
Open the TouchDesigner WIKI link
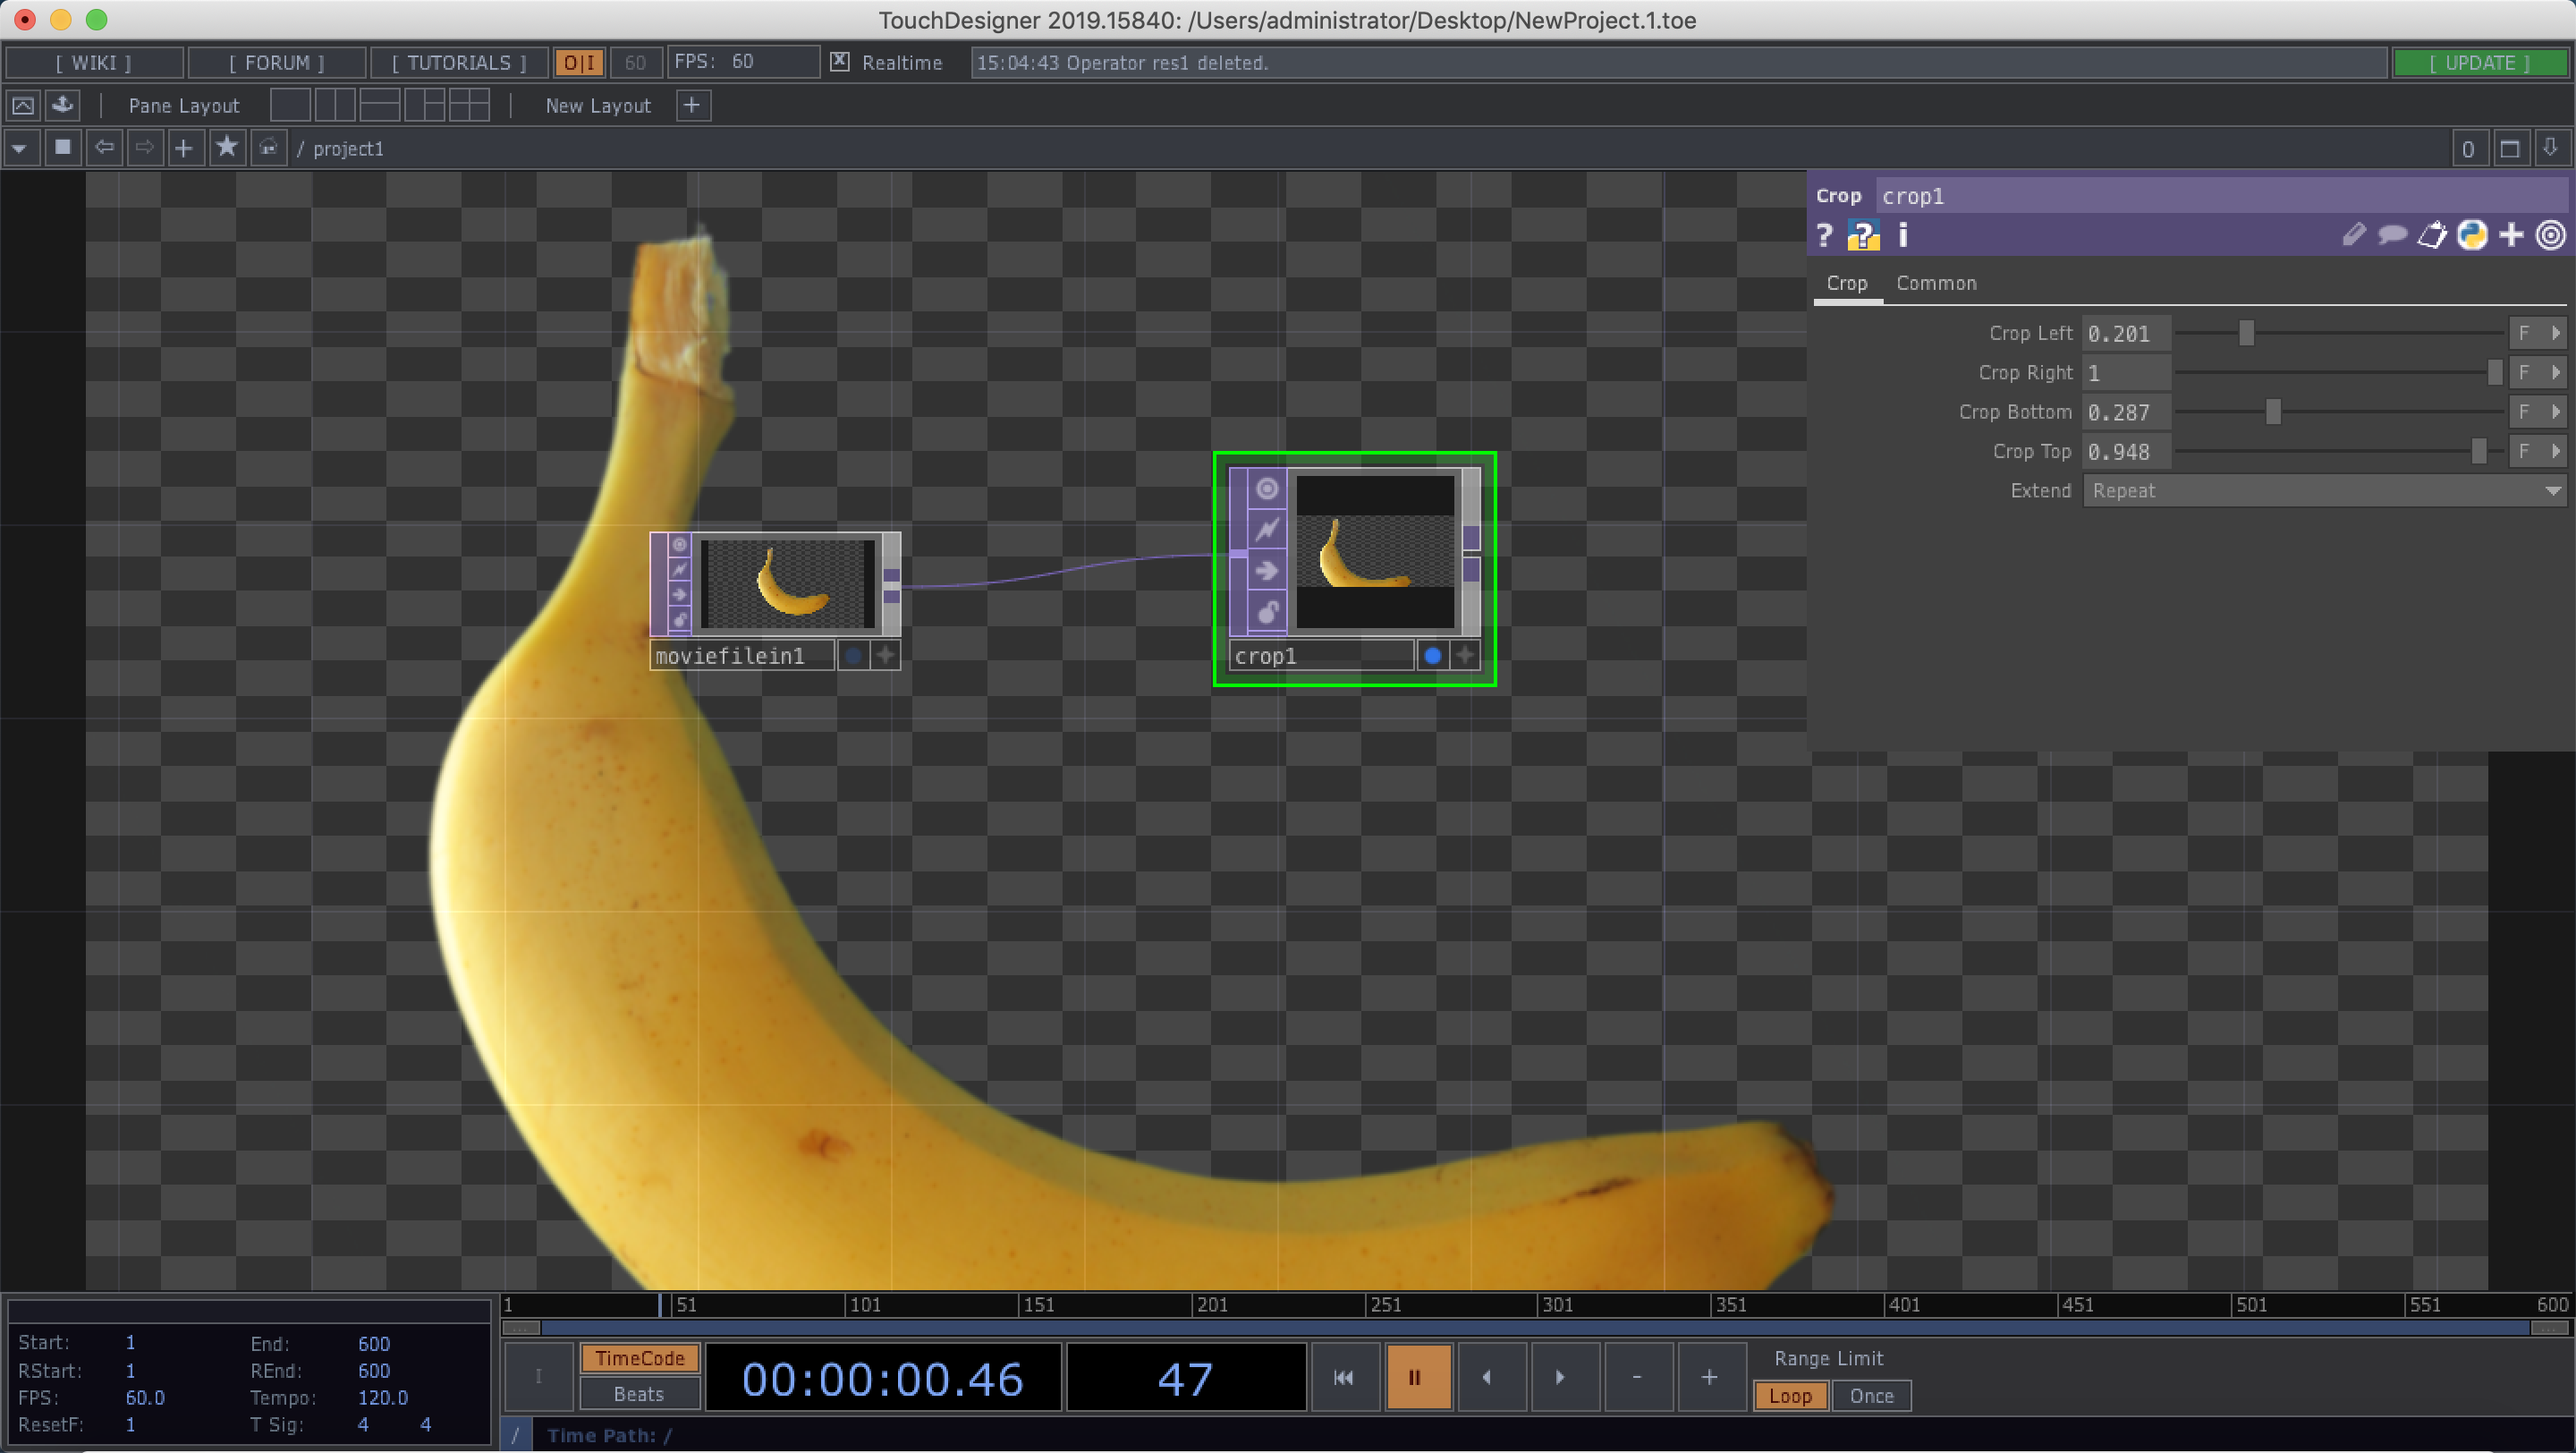[x=94, y=62]
